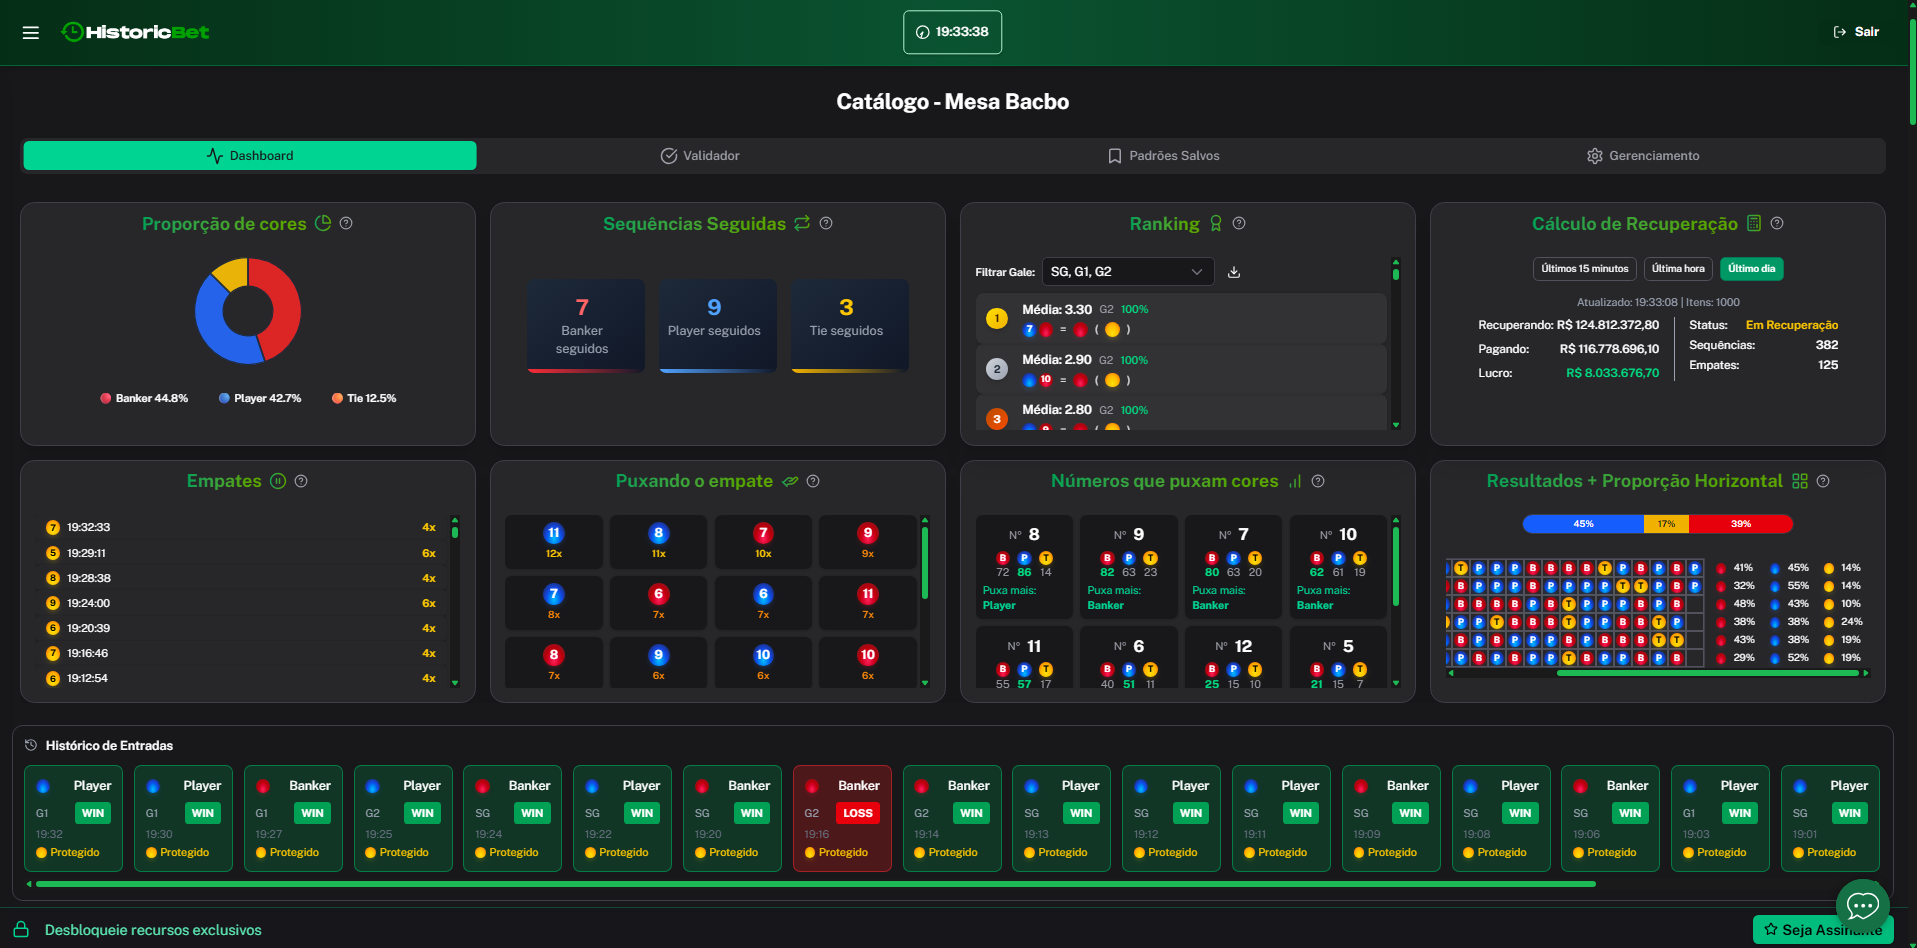Expand the Filtrar Gale dropdown
The width and height of the screenshot is (1917, 948).
pyautogui.click(x=1127, y=272)
